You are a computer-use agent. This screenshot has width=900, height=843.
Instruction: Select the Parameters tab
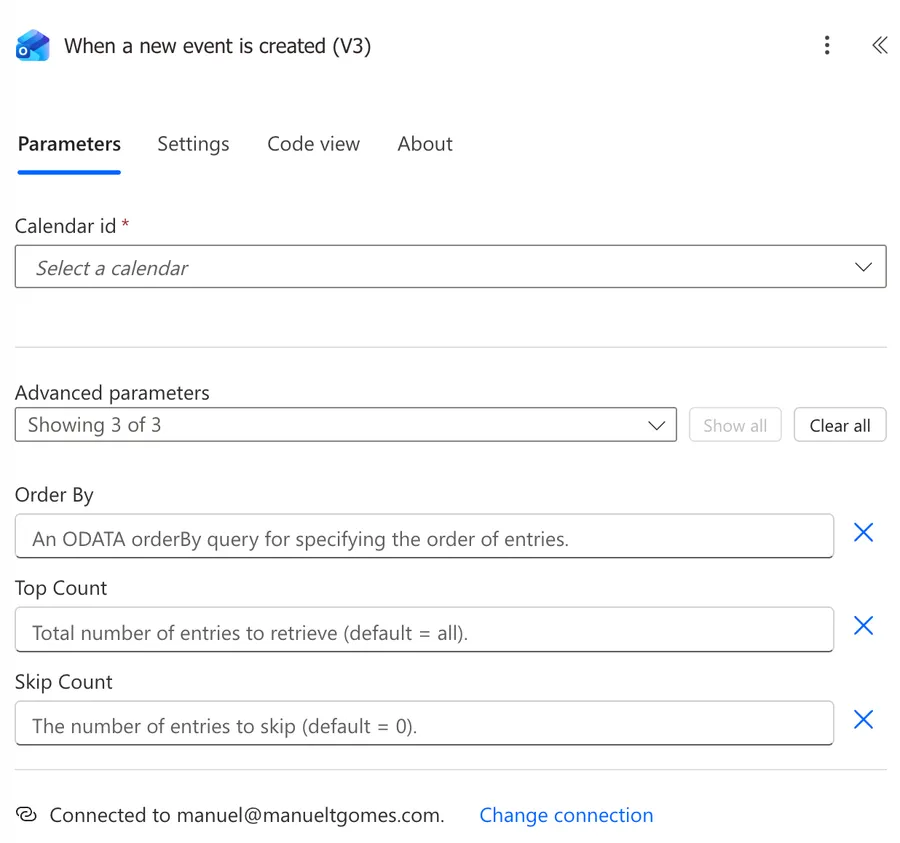pos(69,144)
